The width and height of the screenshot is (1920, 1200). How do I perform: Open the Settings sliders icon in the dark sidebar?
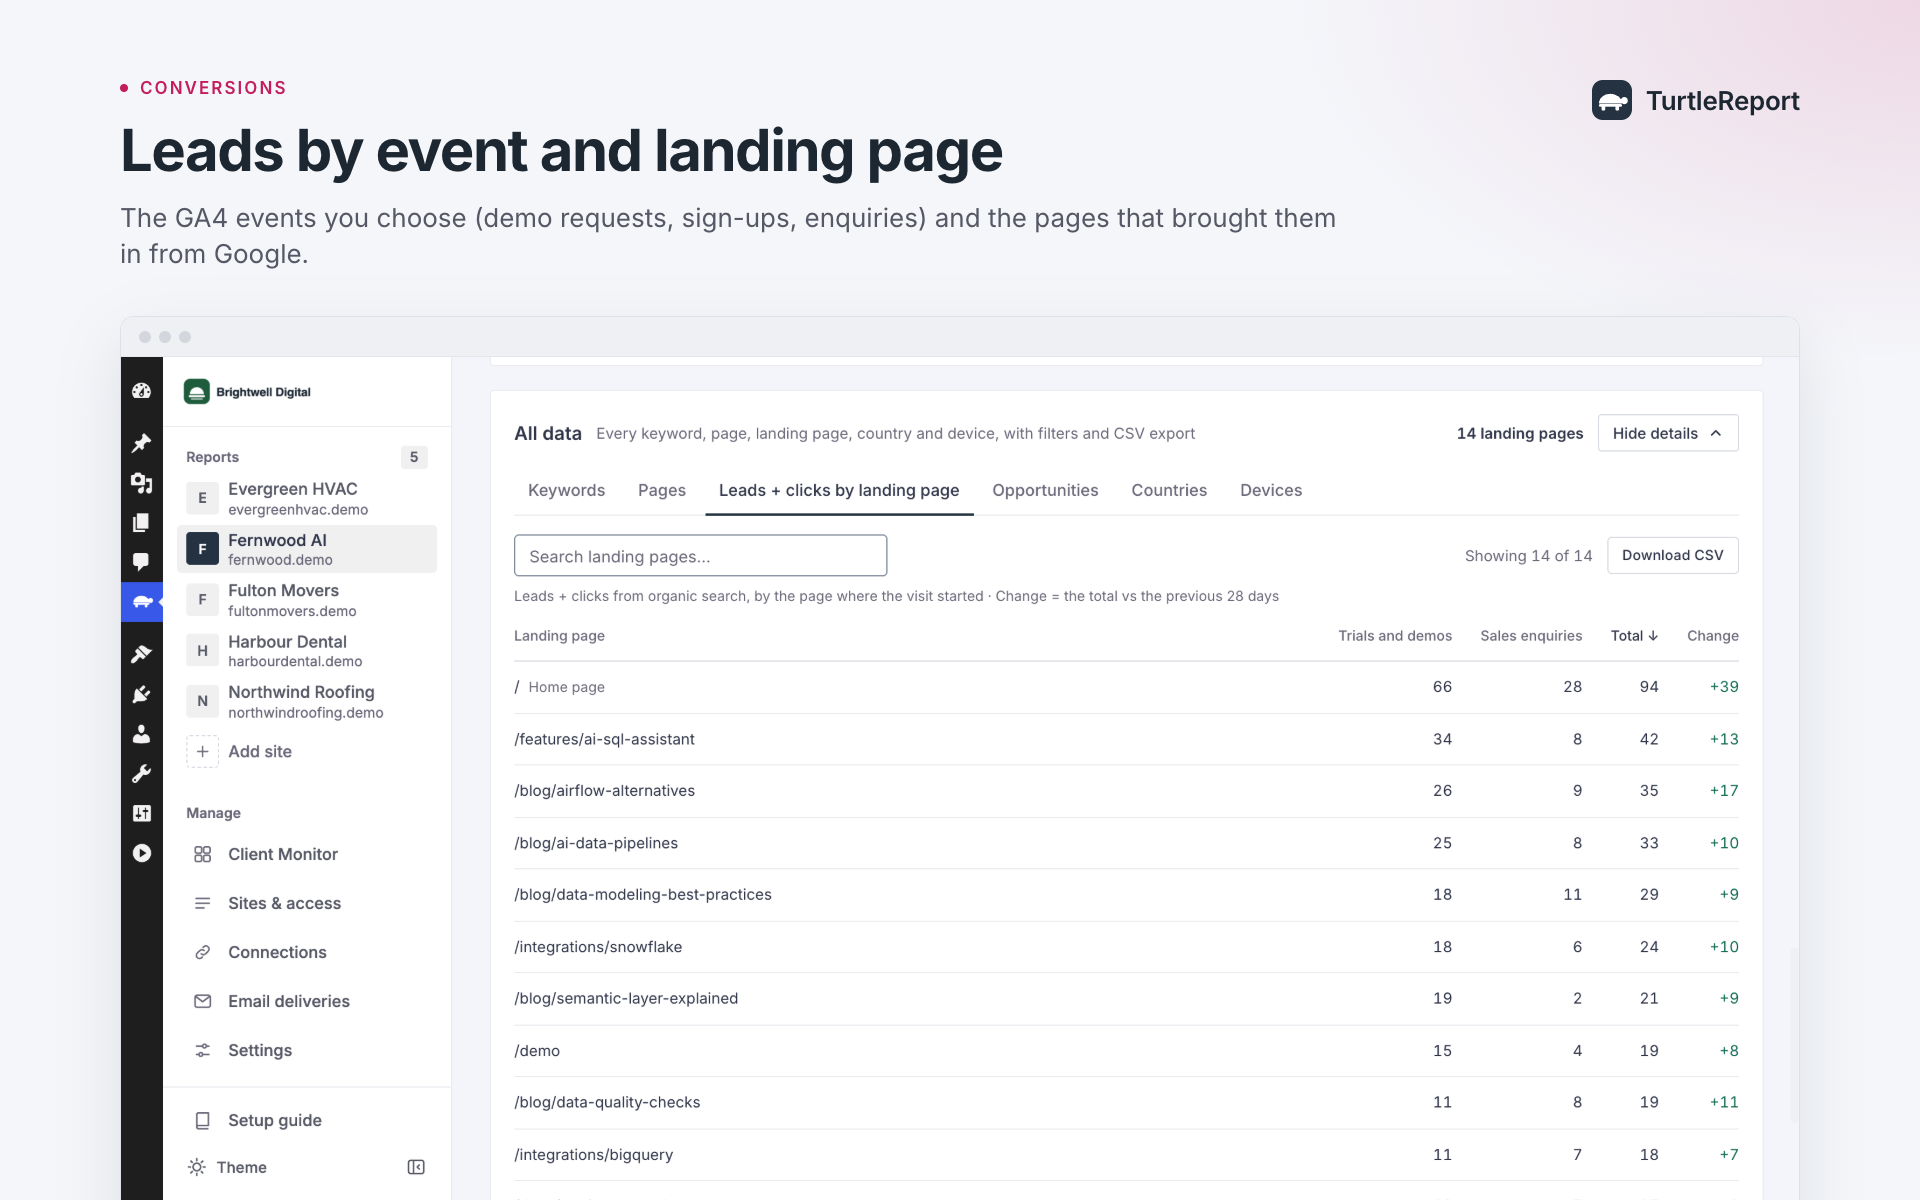click(x=141, y=813)
